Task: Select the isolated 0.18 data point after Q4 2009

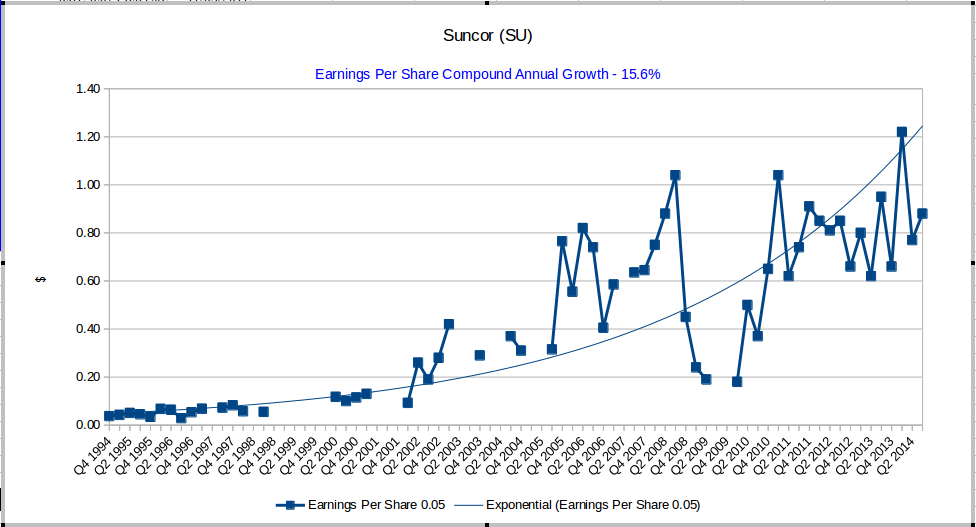Action: pyautogui.click(x=737, y=381)
